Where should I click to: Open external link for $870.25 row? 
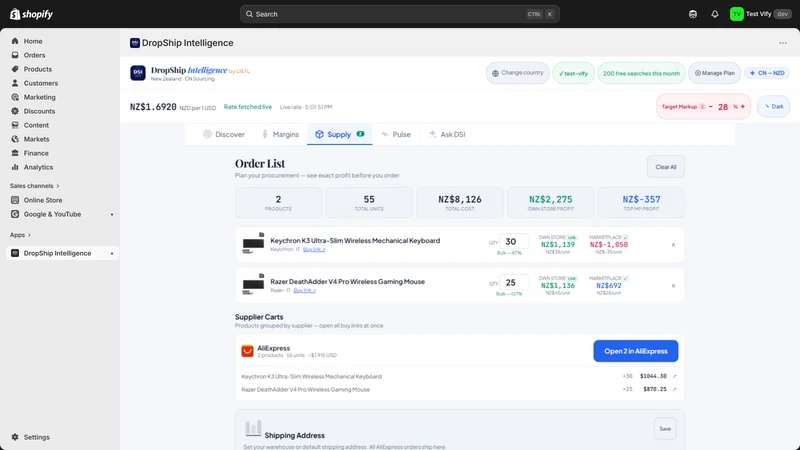(x=674, y=389)
